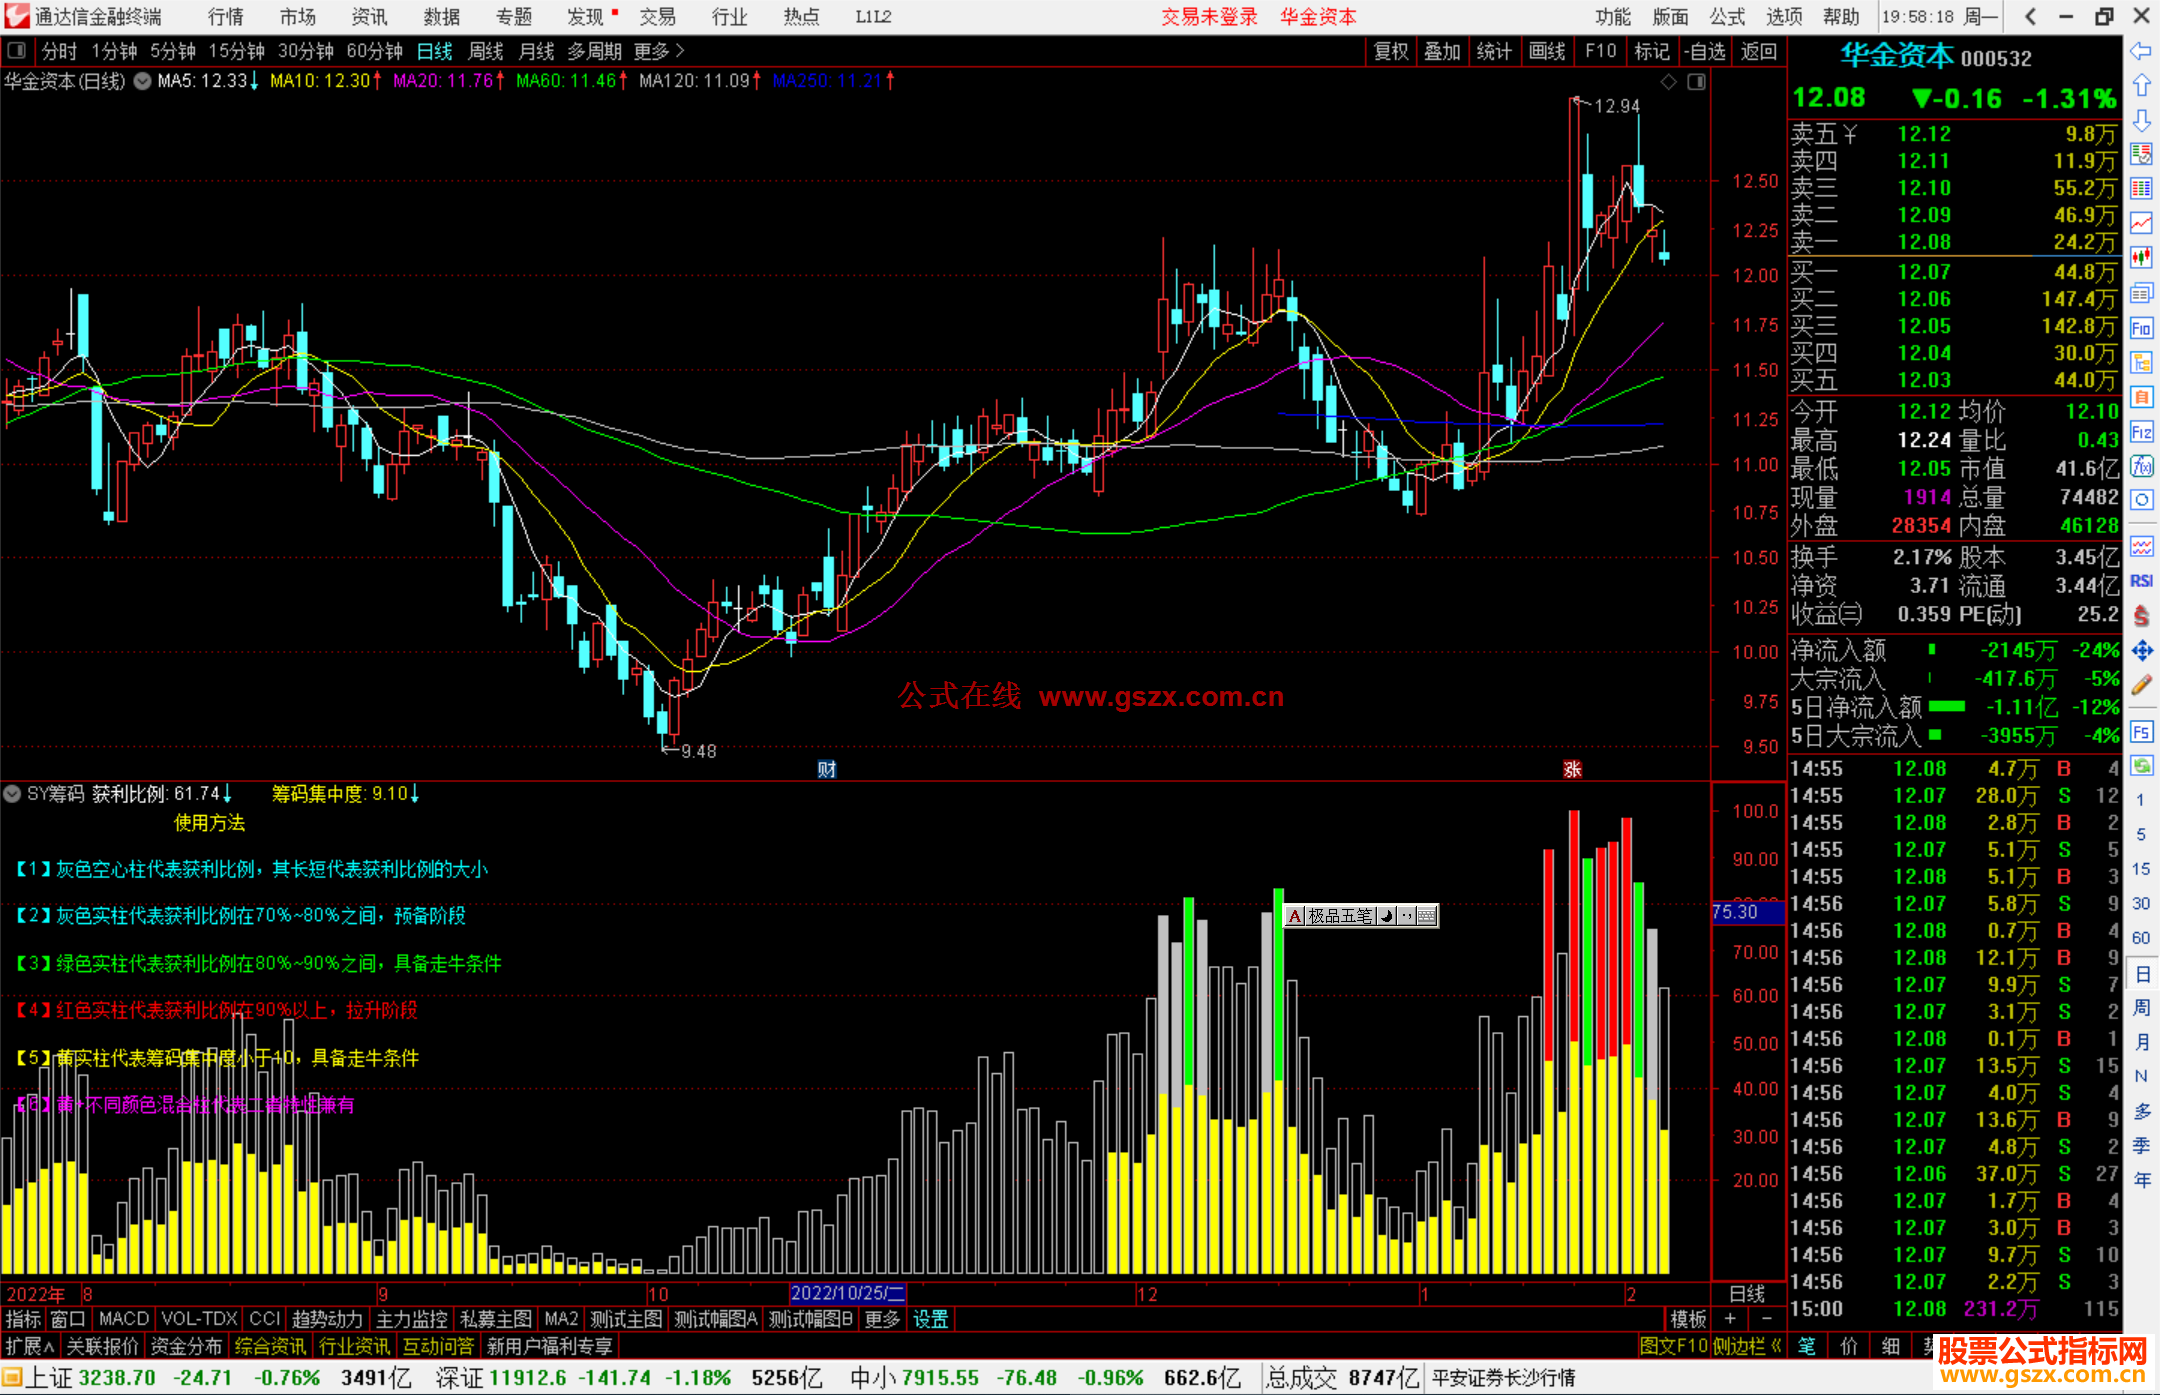Toggle the round icon next to 华金资本(日线)

[x=143, y=81]
